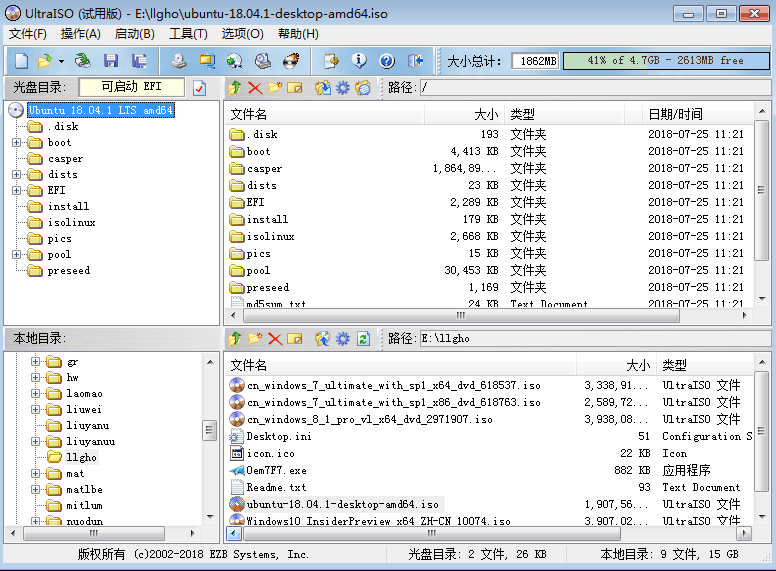The image size is (776, 571).
Task: Sort disc files by 日期/时间 column
Action: (x=697, y=114)
